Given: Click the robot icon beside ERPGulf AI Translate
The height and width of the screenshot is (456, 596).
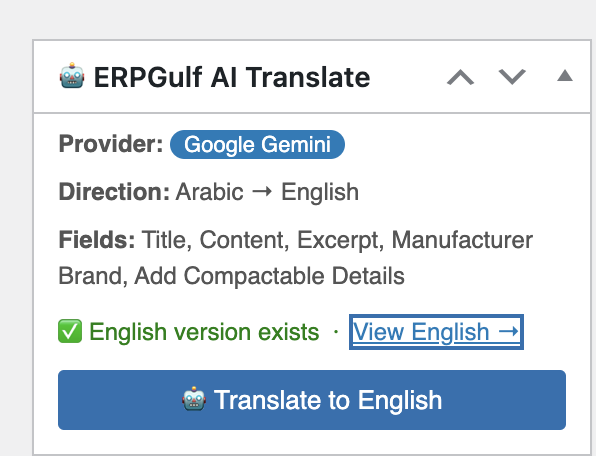Looking at the screenshot, I should pos(72,76).
